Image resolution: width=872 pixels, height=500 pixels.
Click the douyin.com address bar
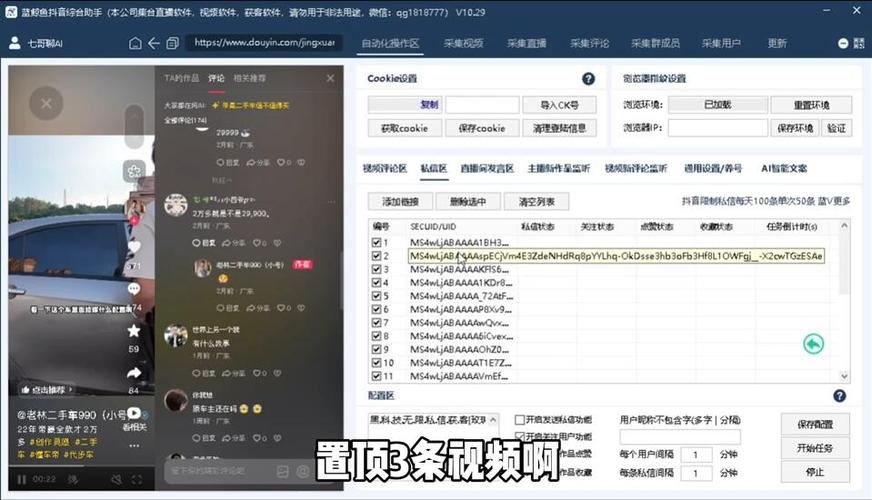(264, 43)
